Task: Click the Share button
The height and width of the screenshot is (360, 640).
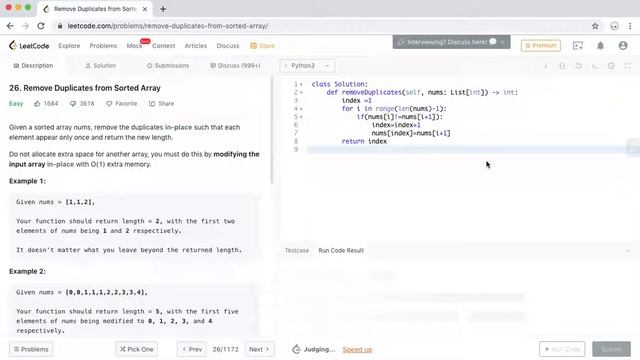Action: [162, 104]
